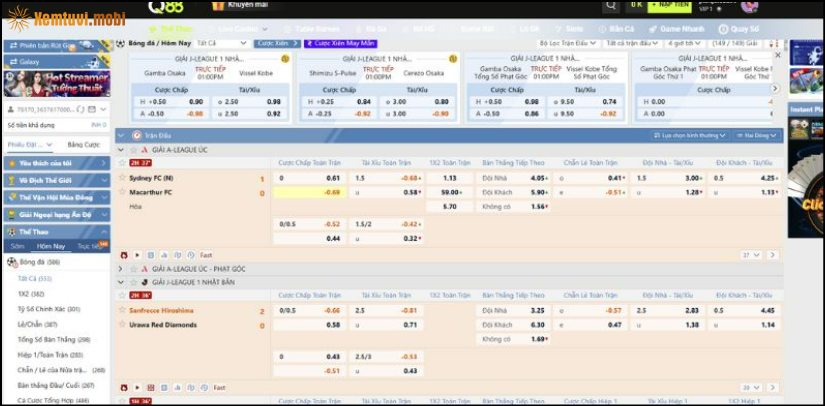Click the Galaxy version button
825x406 pixels.
[57, 62]
